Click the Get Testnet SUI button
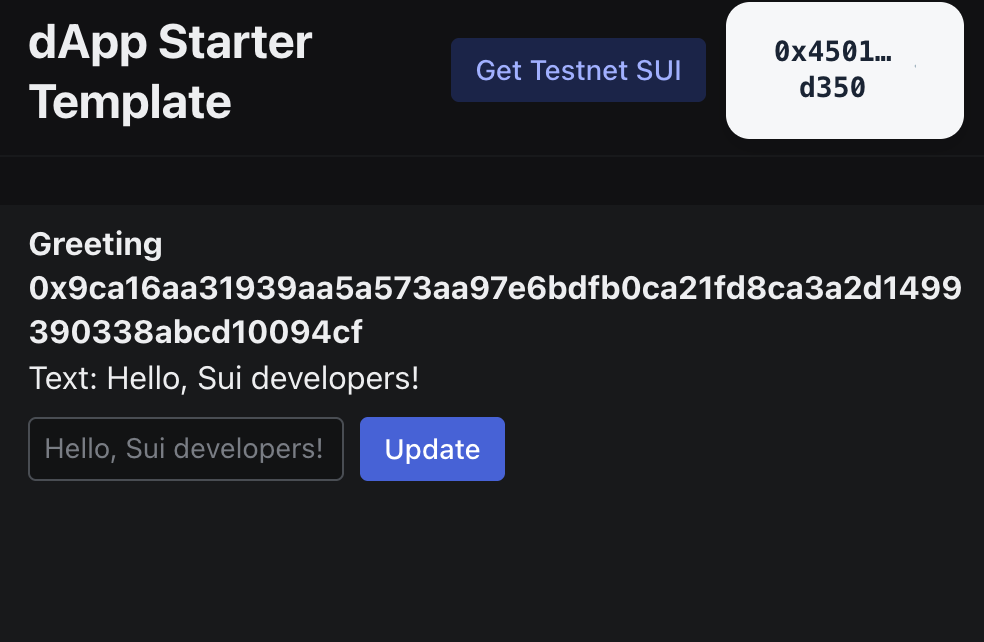 tap(578, 70)
